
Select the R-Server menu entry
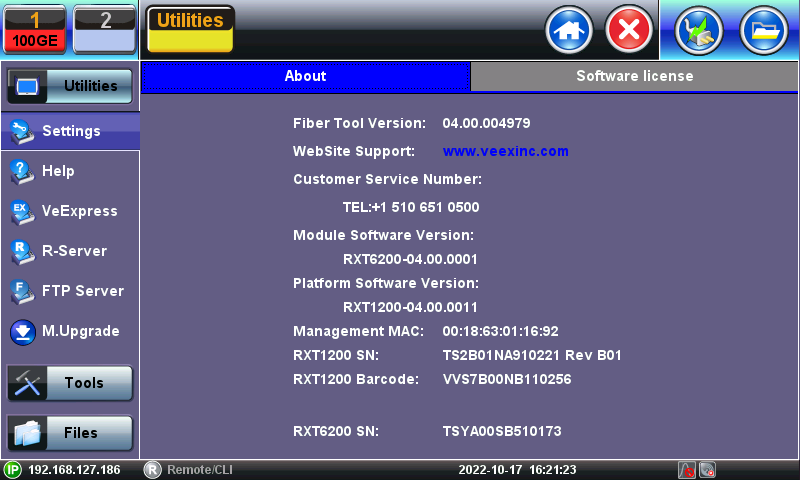tap(70, 251)
